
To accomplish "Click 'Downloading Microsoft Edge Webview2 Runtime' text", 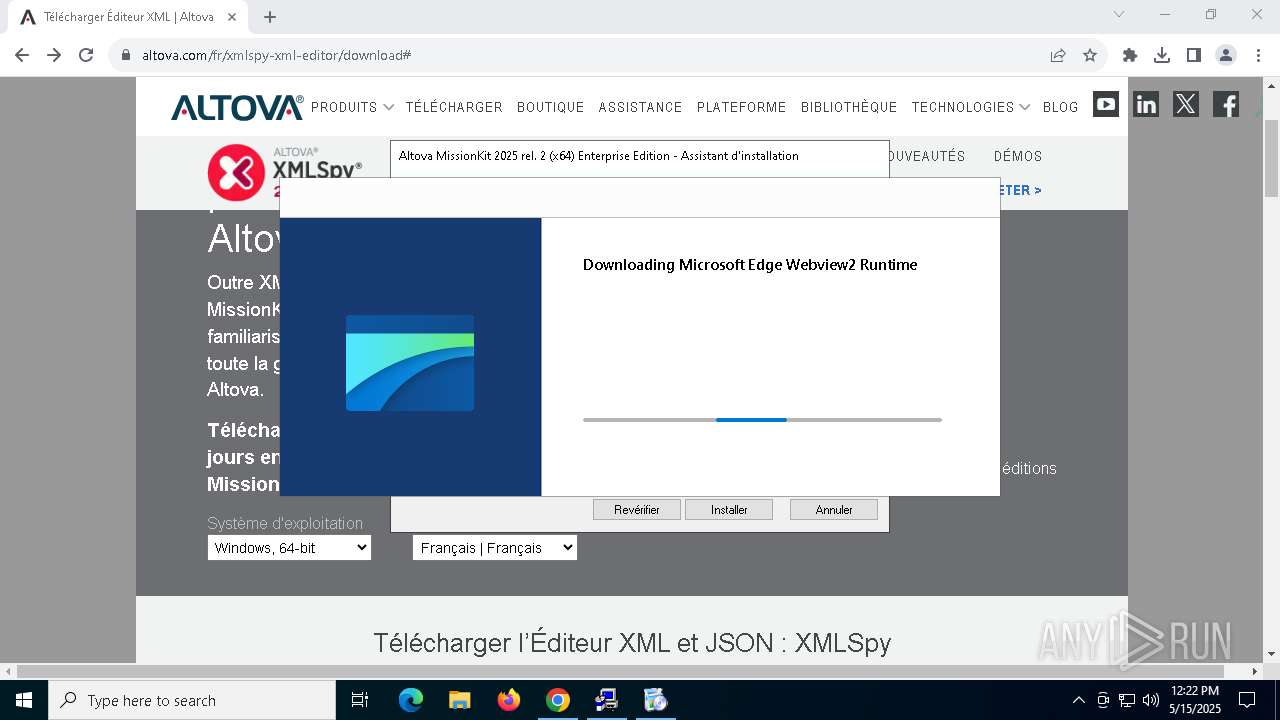I will click(x=750, y=265).
